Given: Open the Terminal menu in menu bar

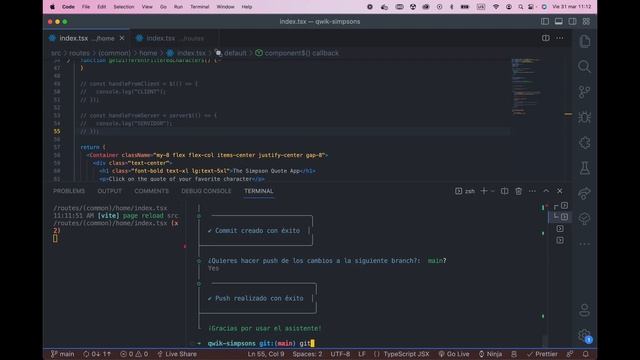Looking at the screenshot, I should [x=200, y=7].
